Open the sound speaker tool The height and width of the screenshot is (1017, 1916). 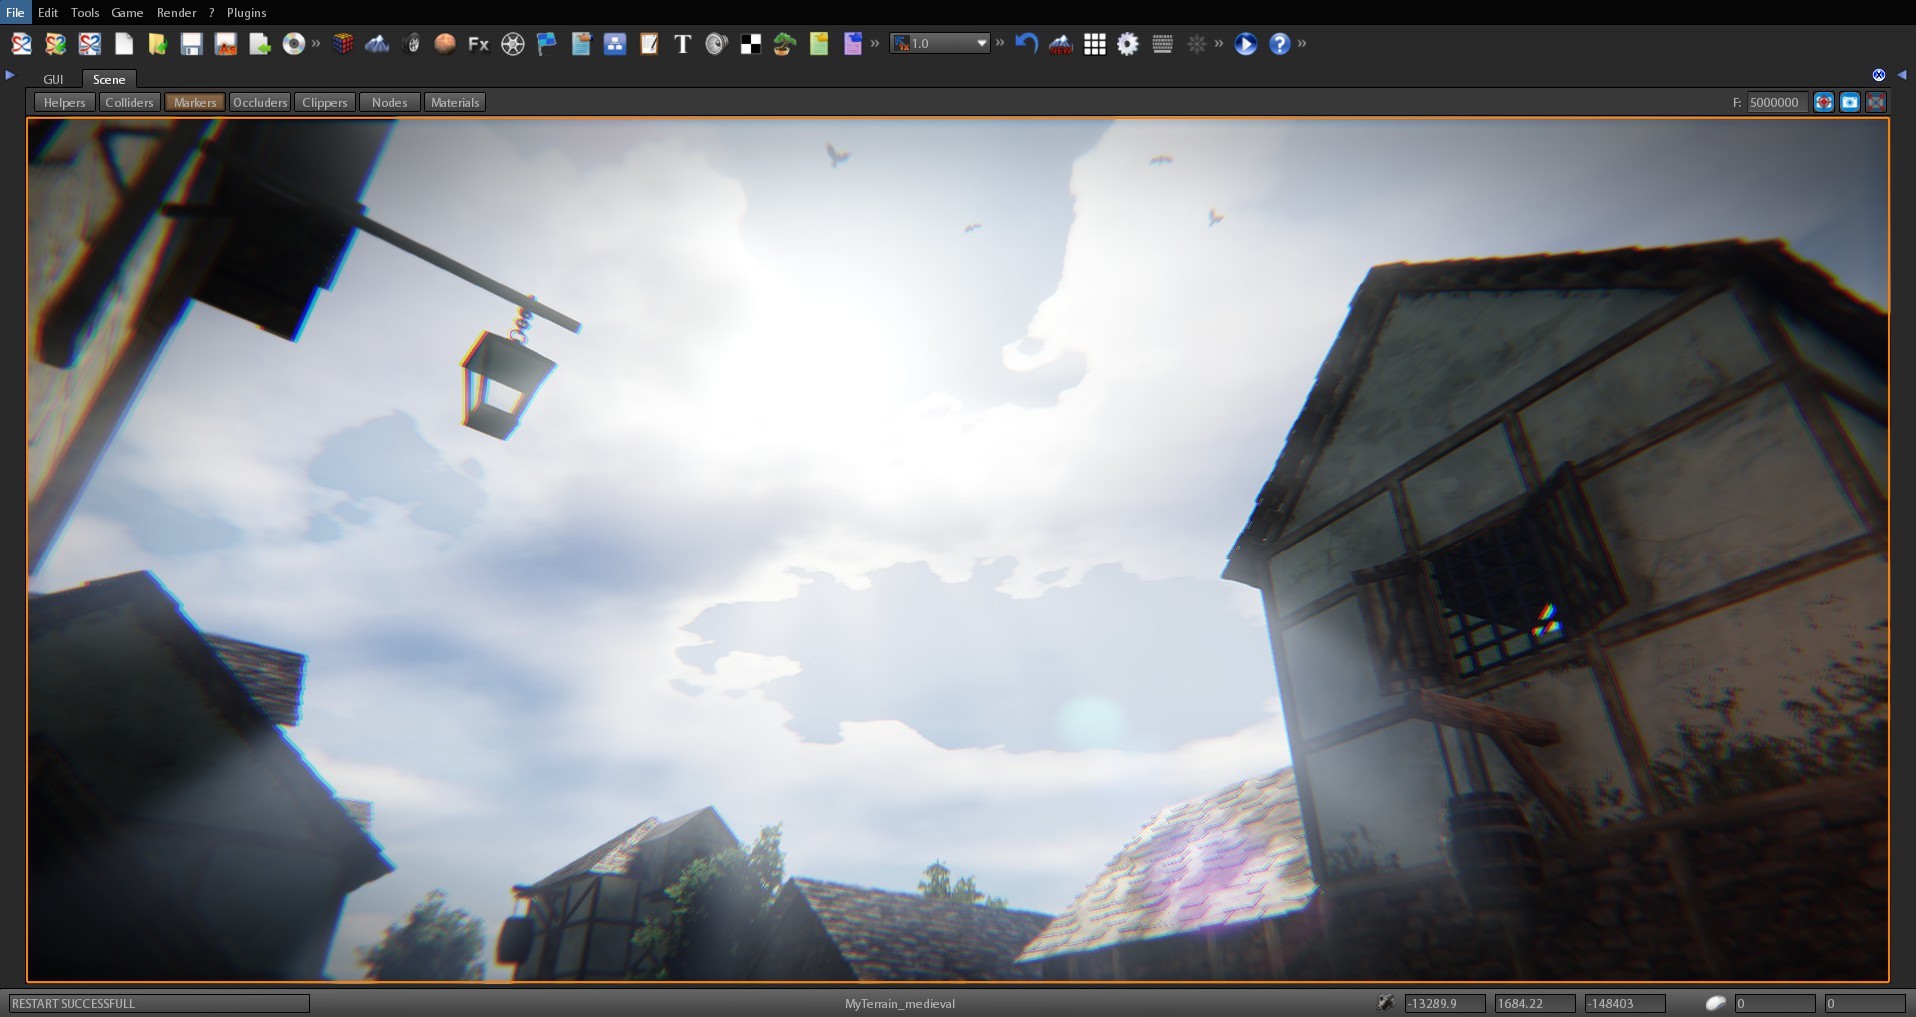(x=717, y=44)
